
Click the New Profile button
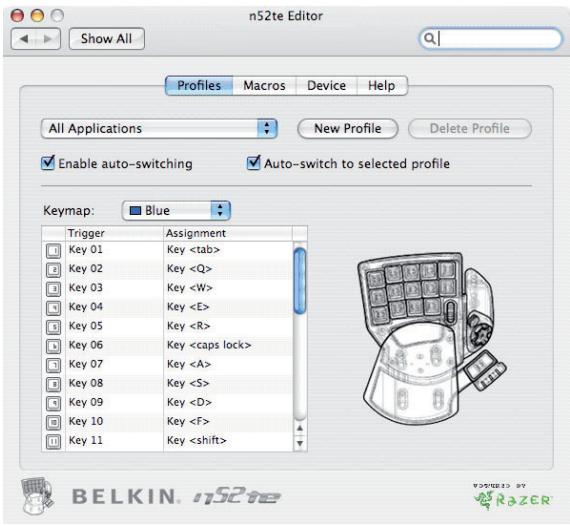(x=348, y=129)
